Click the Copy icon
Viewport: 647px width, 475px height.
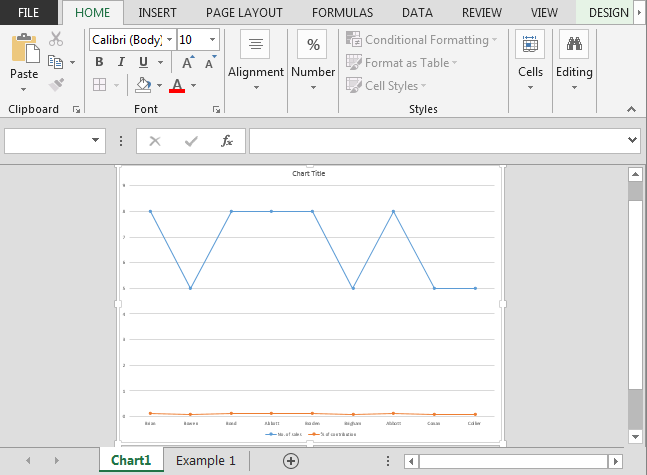click(x=55, y=62)
